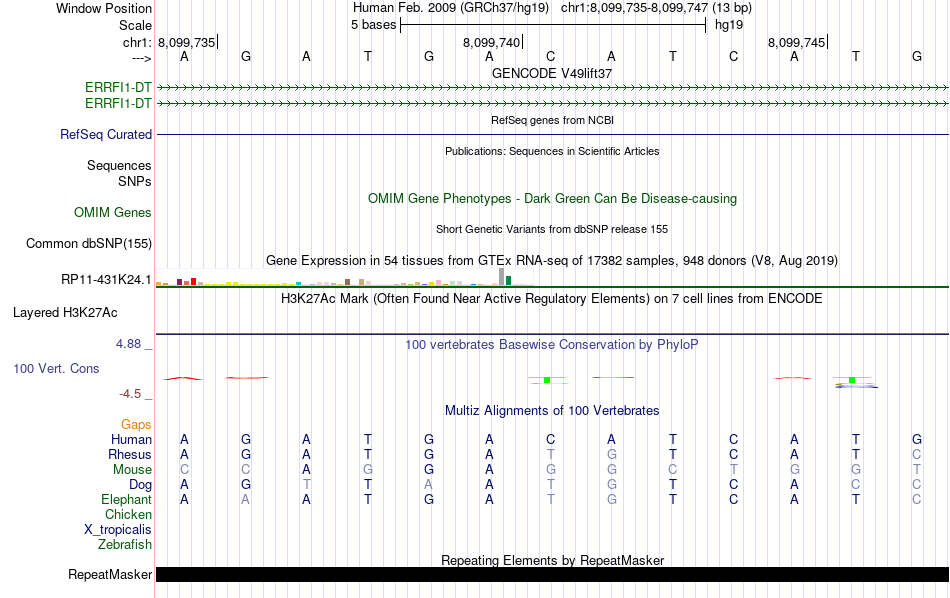Open the GTEx Gene Expression in 54 tissues title
950x598 pixels.
pos(552,261)
